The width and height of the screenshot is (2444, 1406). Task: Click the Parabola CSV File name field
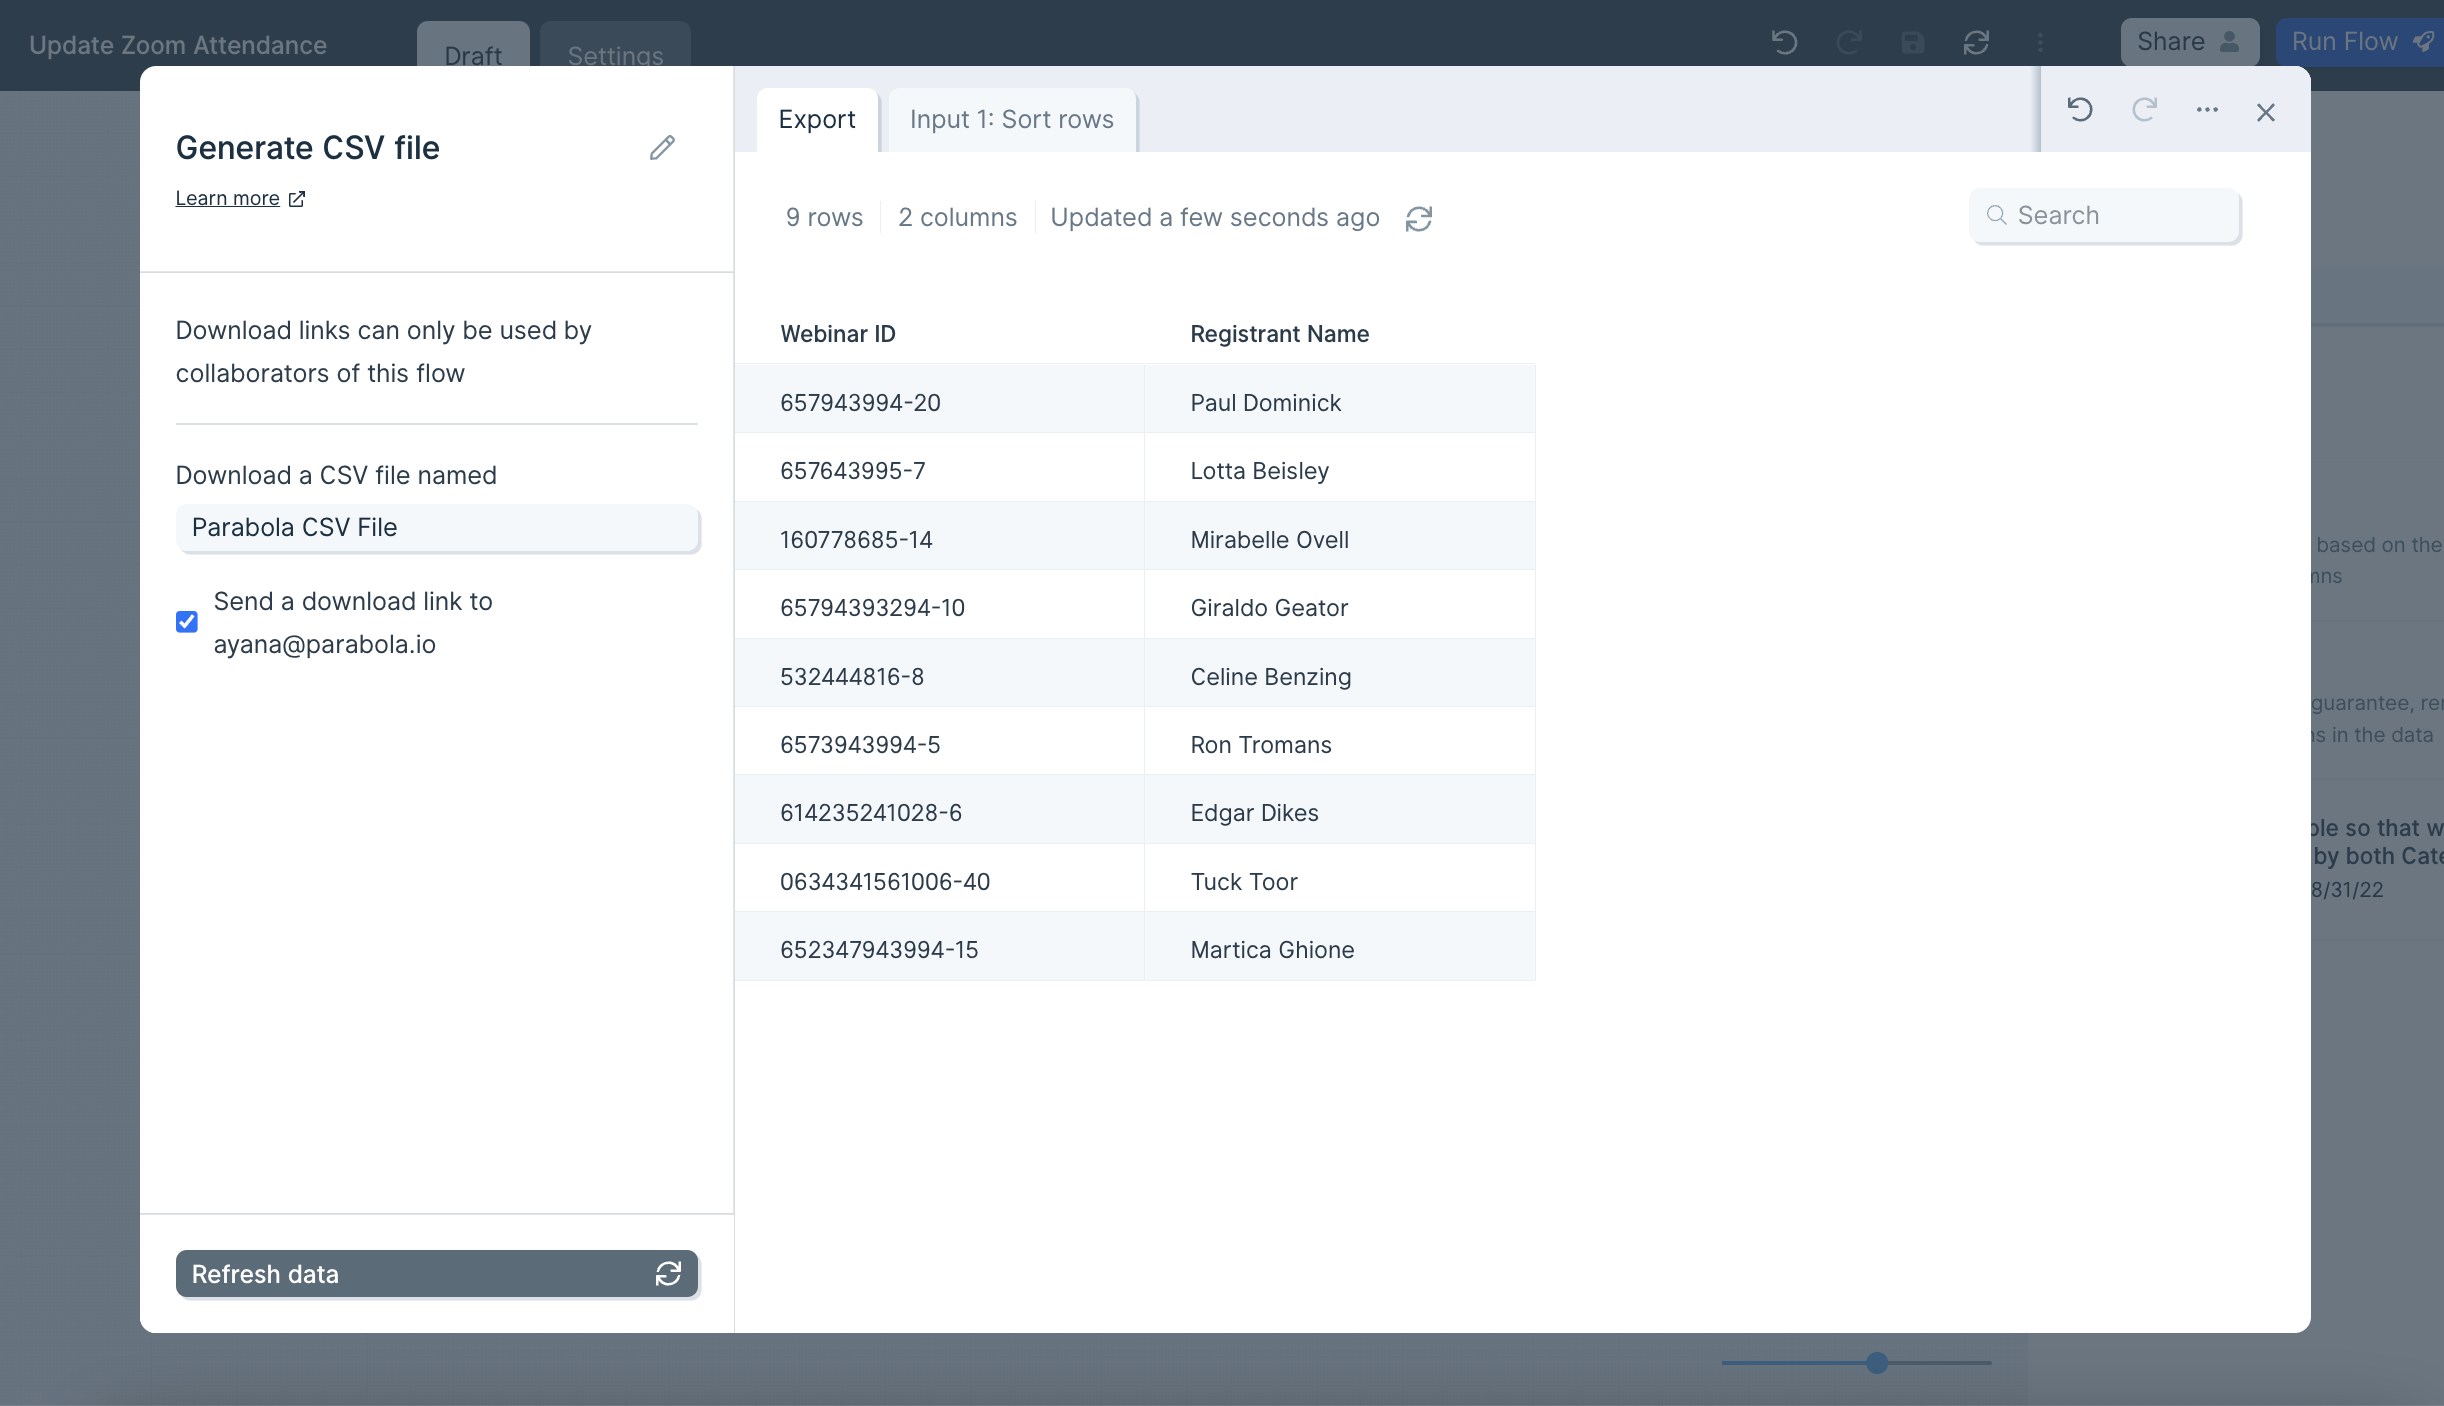tap(437, 528)
